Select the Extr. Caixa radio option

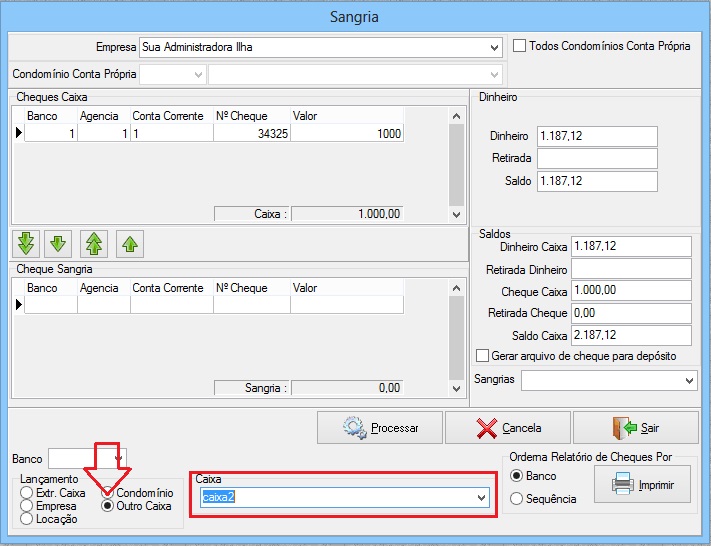27,493
